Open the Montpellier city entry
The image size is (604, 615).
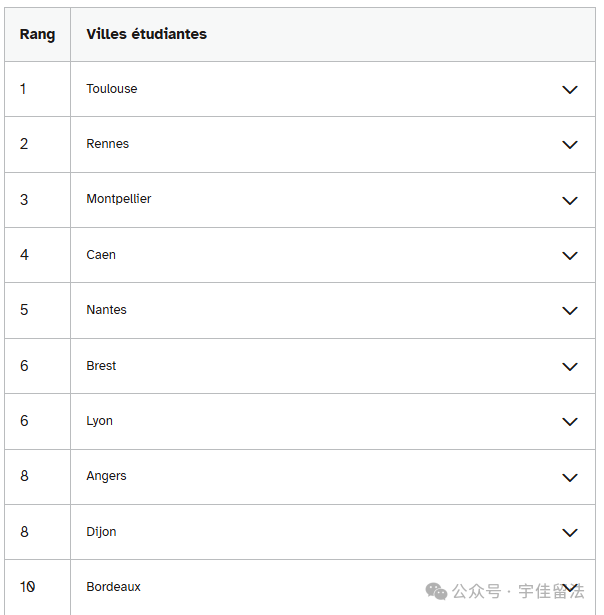(118, 199)
